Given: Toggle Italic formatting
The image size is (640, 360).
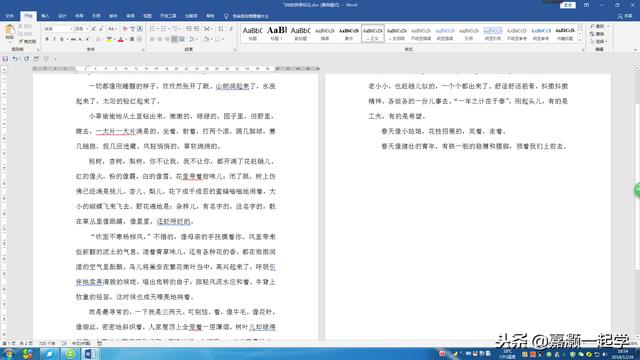Looking at the screenshot, I should point(54,39).
